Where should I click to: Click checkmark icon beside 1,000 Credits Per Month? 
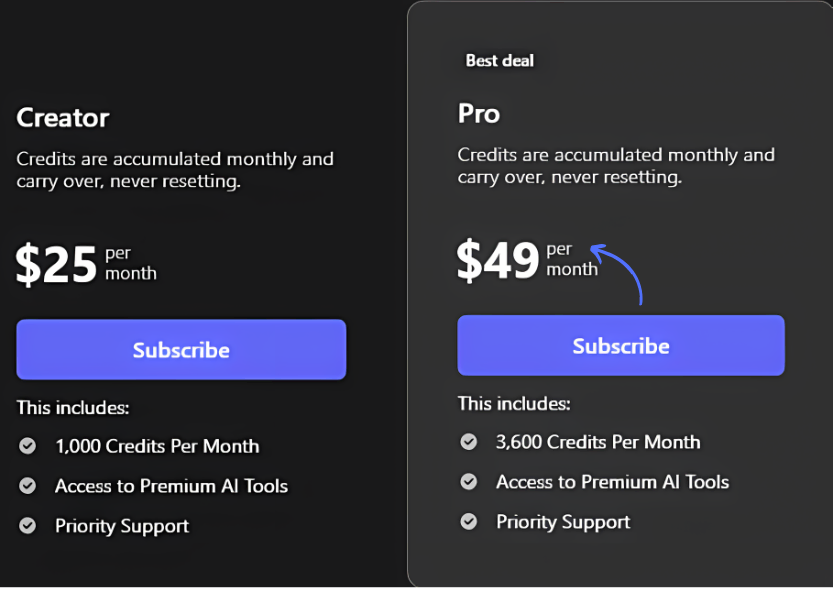[28, 446]
